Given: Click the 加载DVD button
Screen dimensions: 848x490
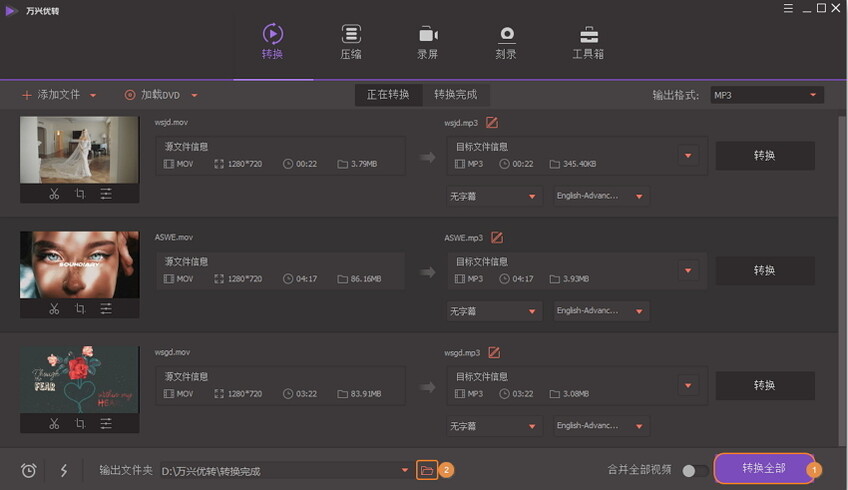Looking at the screenshot, I should [x=153, y=95].
